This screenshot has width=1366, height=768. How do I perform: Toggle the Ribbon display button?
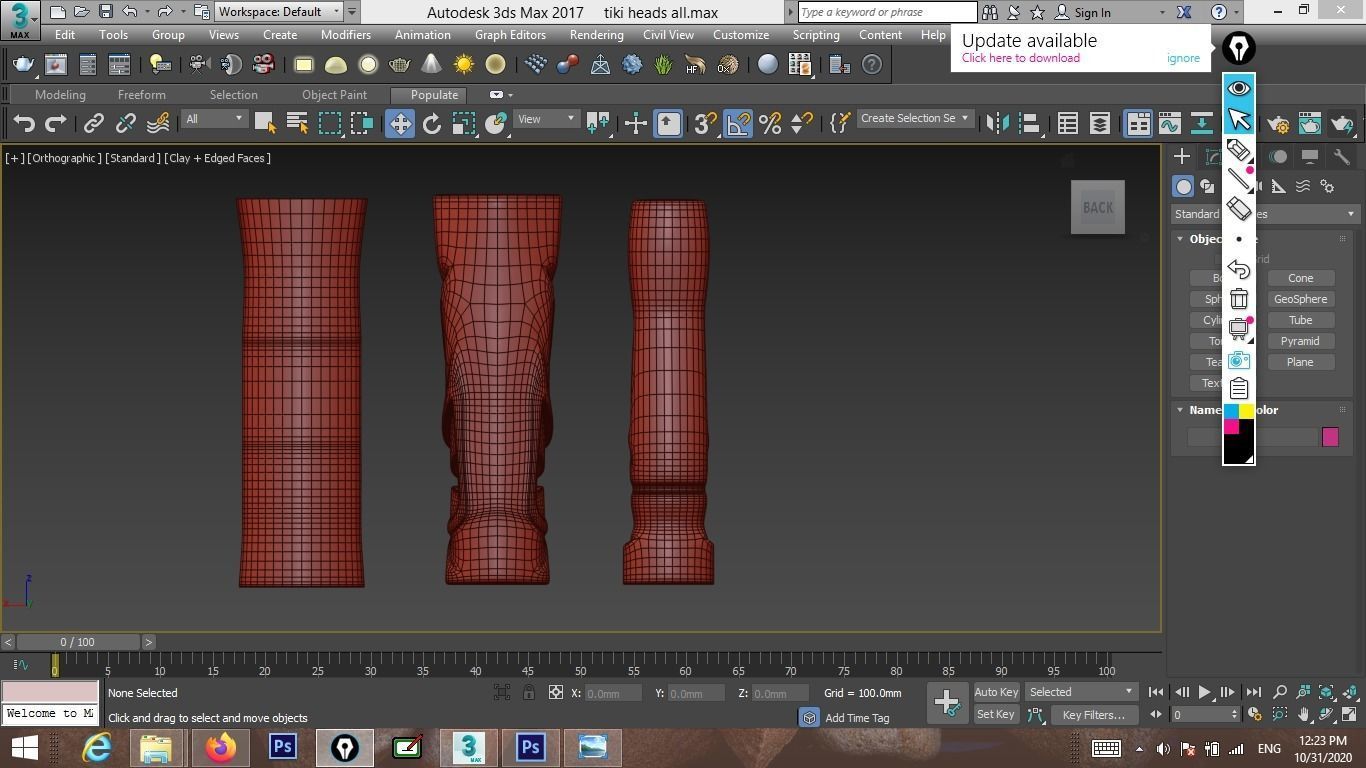click(1138, 123)
